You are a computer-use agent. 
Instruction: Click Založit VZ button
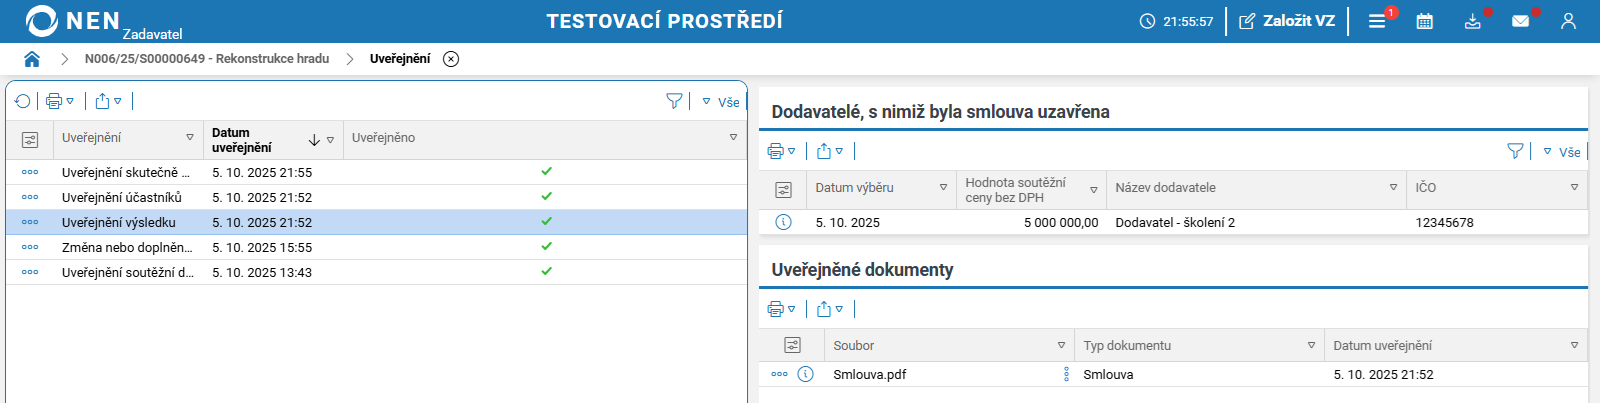point(1287,21)
